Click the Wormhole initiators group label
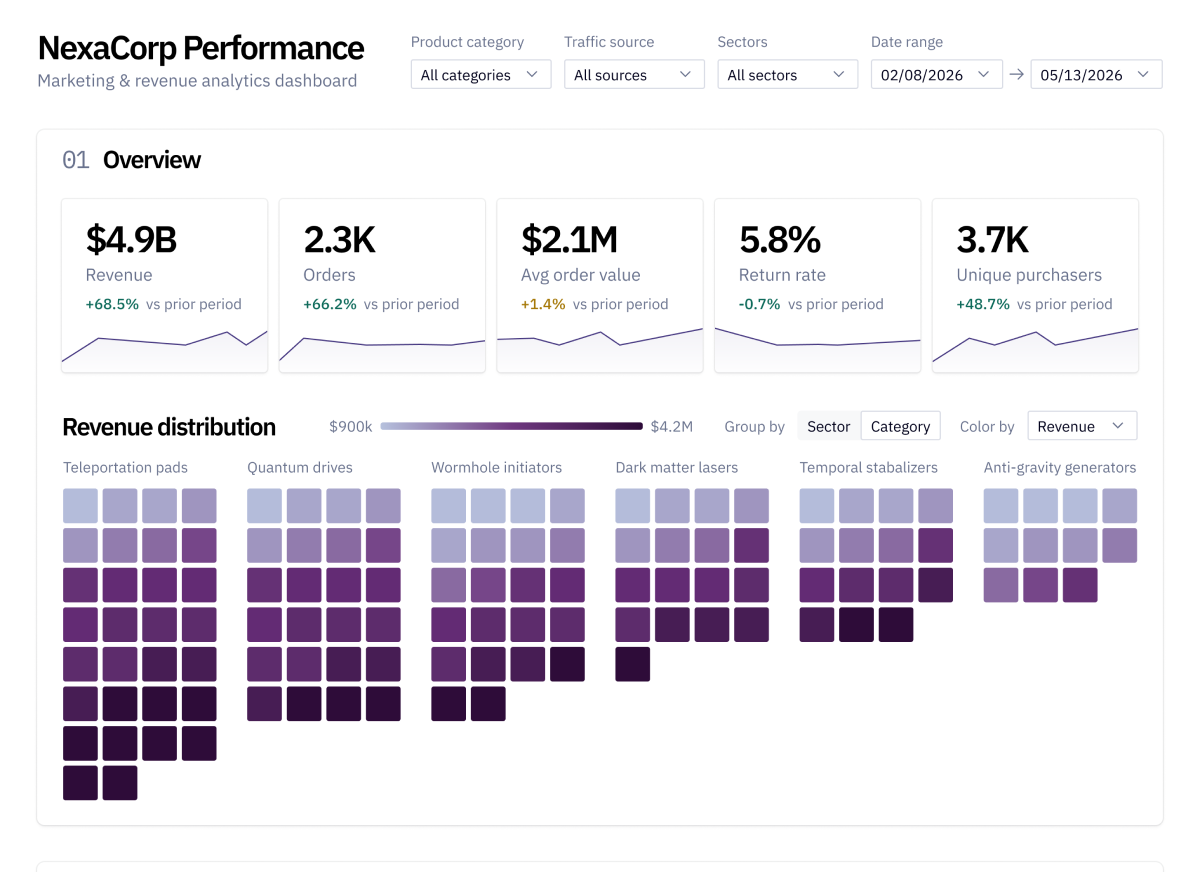This screenshot has height=872, width=1200. pyautogui.click(x=497, y=467)
